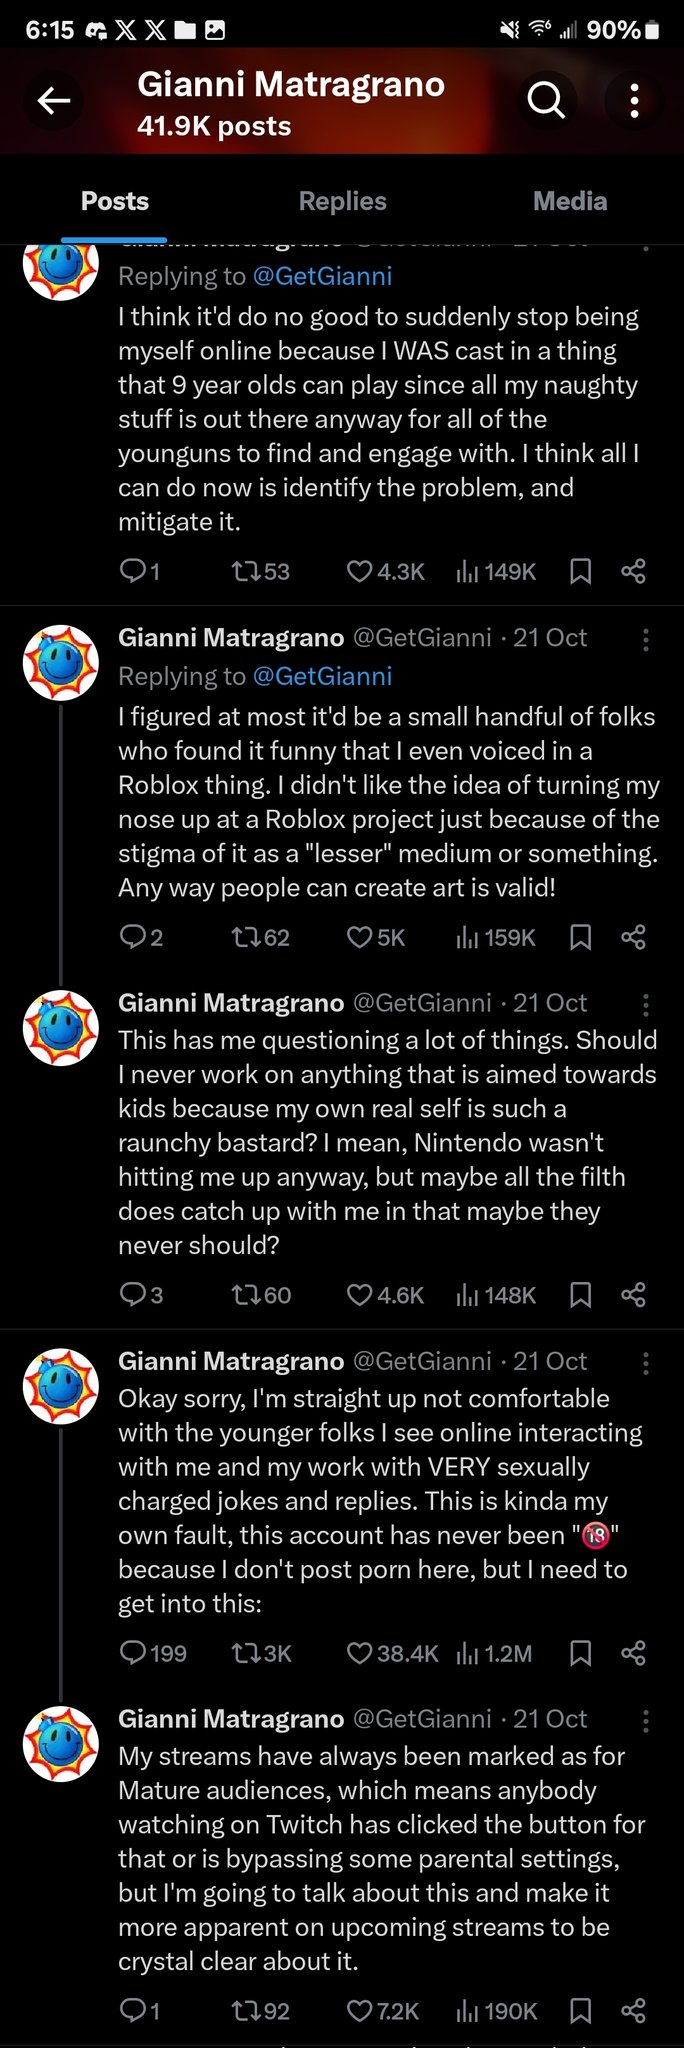Open the profile overflow menu

tap(634, 100)
